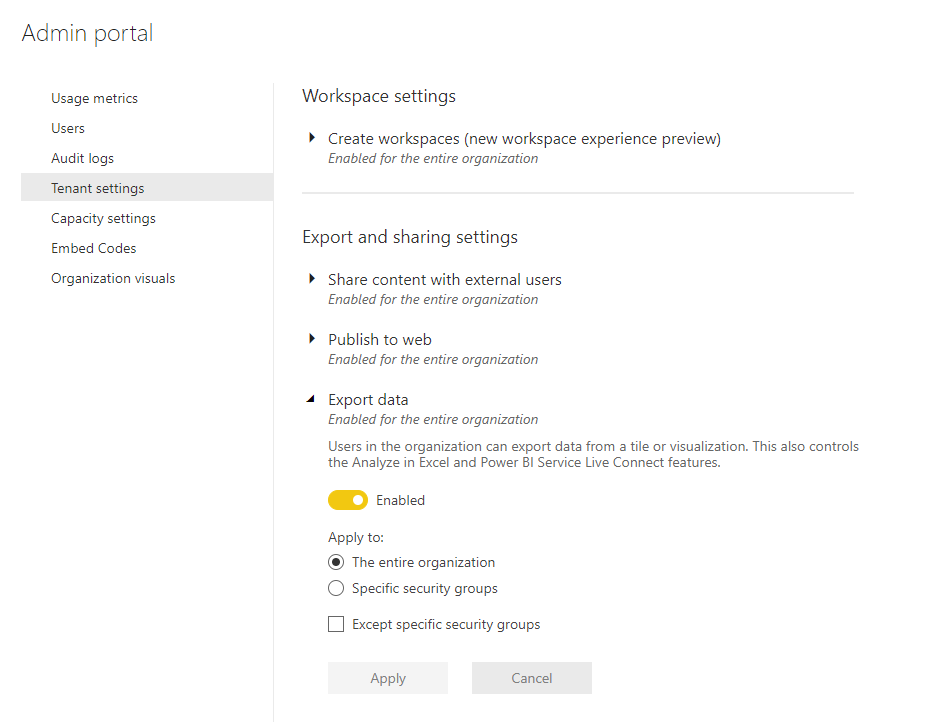
Task: Click the Export data description paragraph
Action: click(x=593, y=455)
